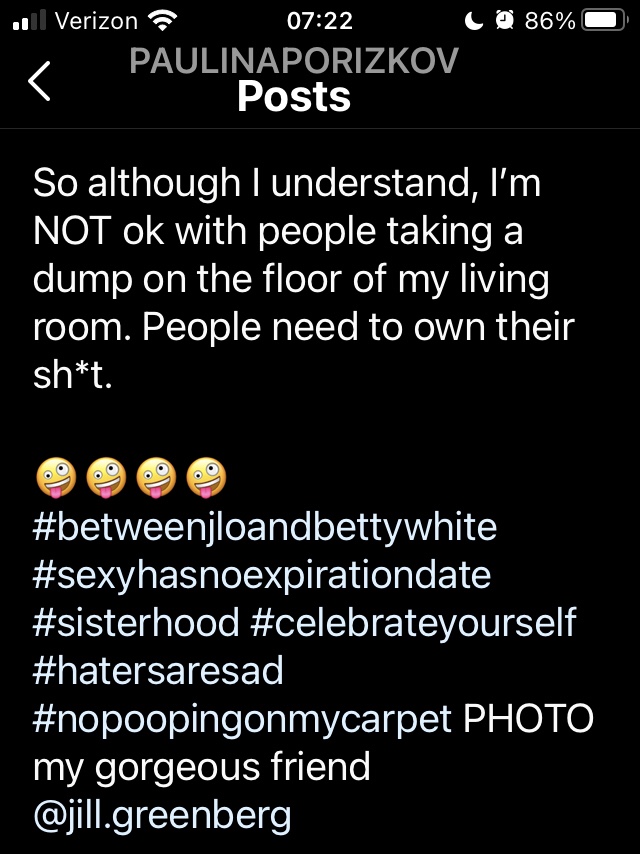Open the #sexyhasnoexpirationdate hashtag
640x854 pixels.
coord(261,575)
